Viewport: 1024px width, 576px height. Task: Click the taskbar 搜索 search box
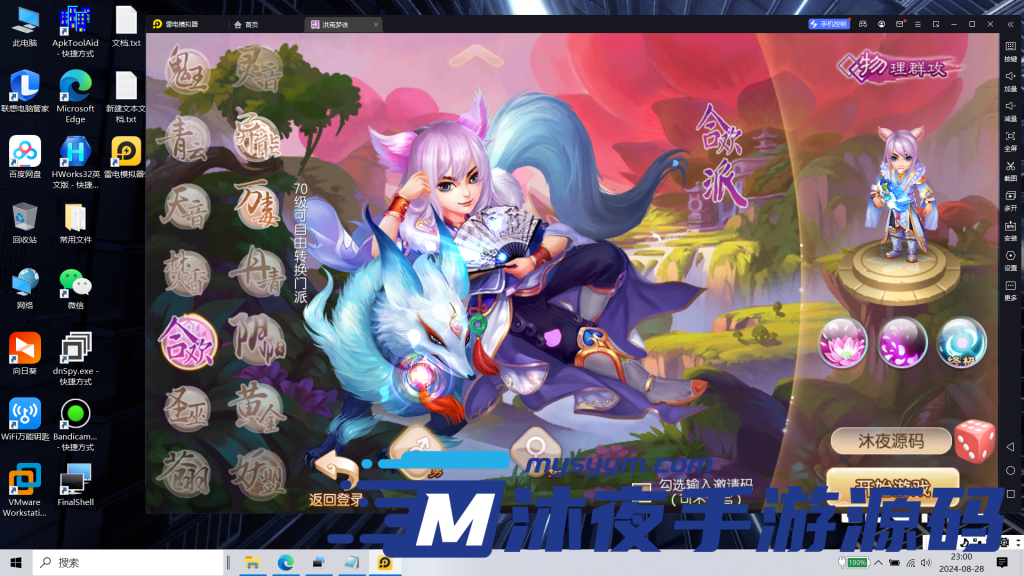point(128,562)
